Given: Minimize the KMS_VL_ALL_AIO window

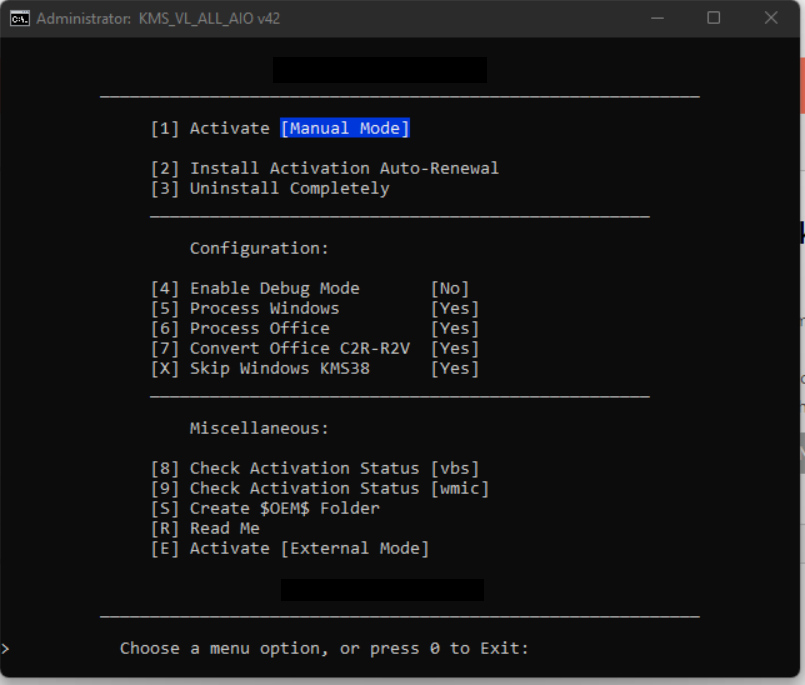Looking at the screenshot, I should [x=657, y=18].
